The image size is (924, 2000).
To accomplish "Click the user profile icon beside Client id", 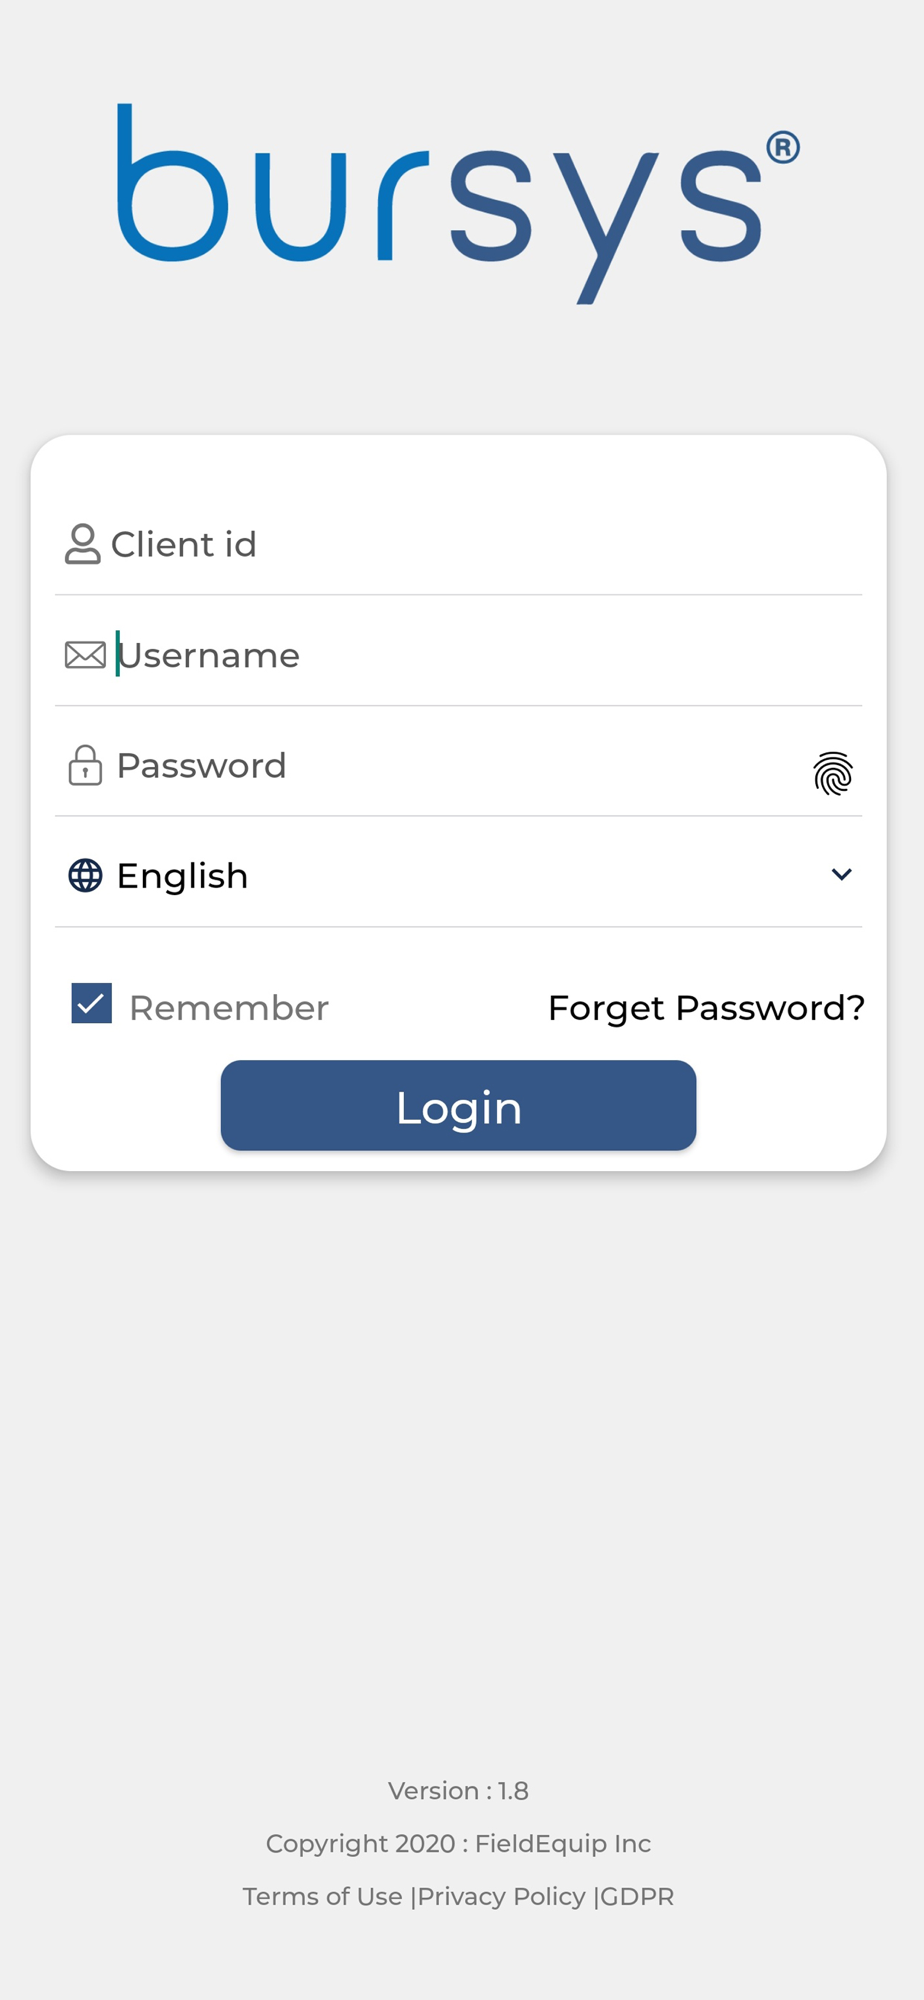I will (82, 544).
